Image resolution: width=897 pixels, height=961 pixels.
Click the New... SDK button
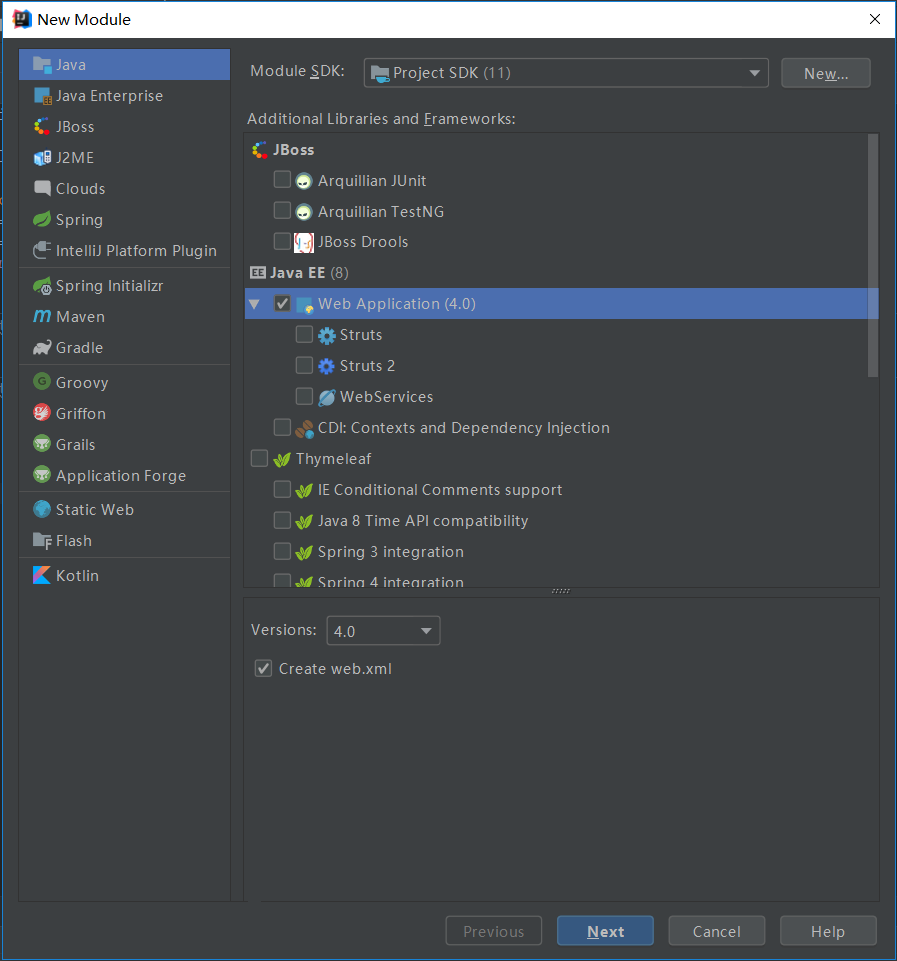click(825, 73)
